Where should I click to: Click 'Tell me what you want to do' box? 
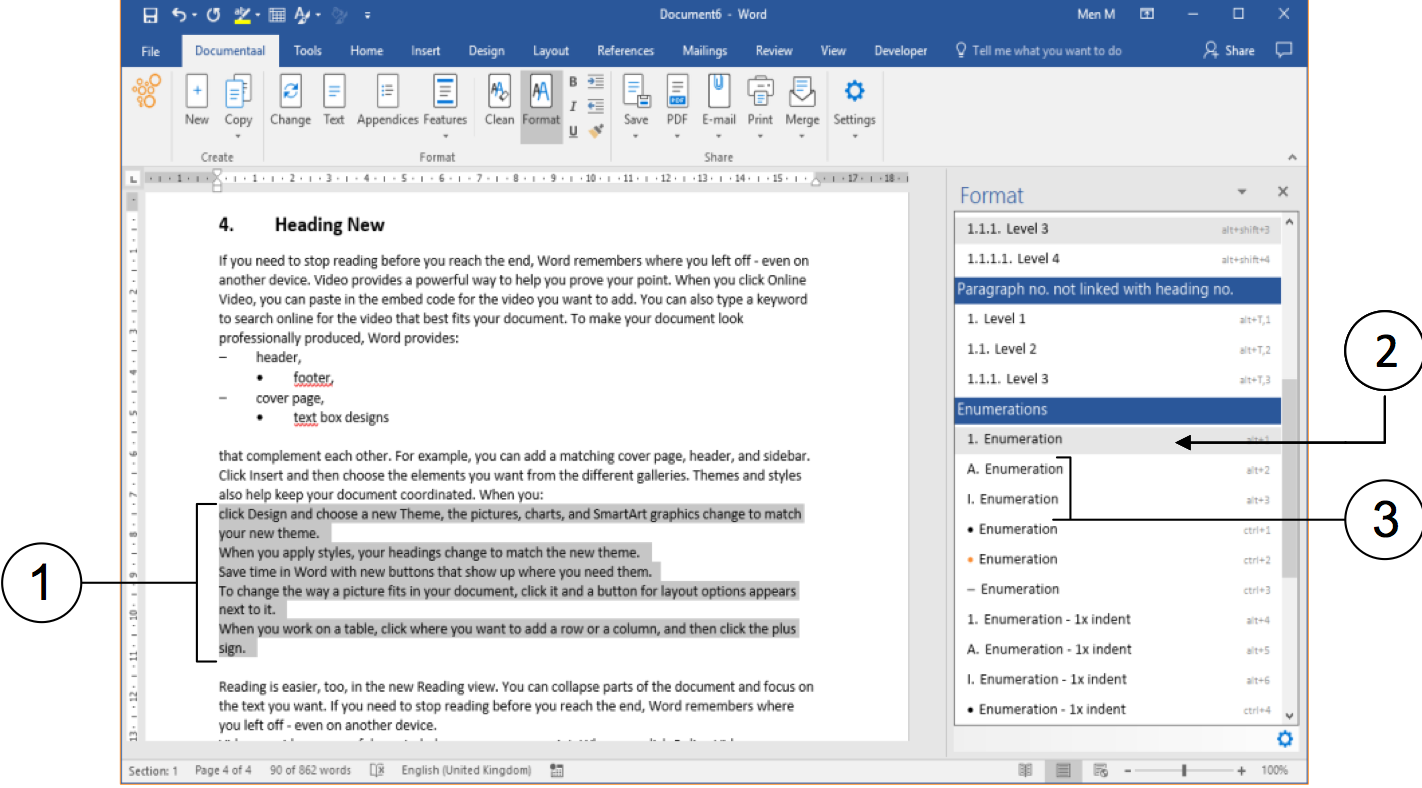(1039, 51)
